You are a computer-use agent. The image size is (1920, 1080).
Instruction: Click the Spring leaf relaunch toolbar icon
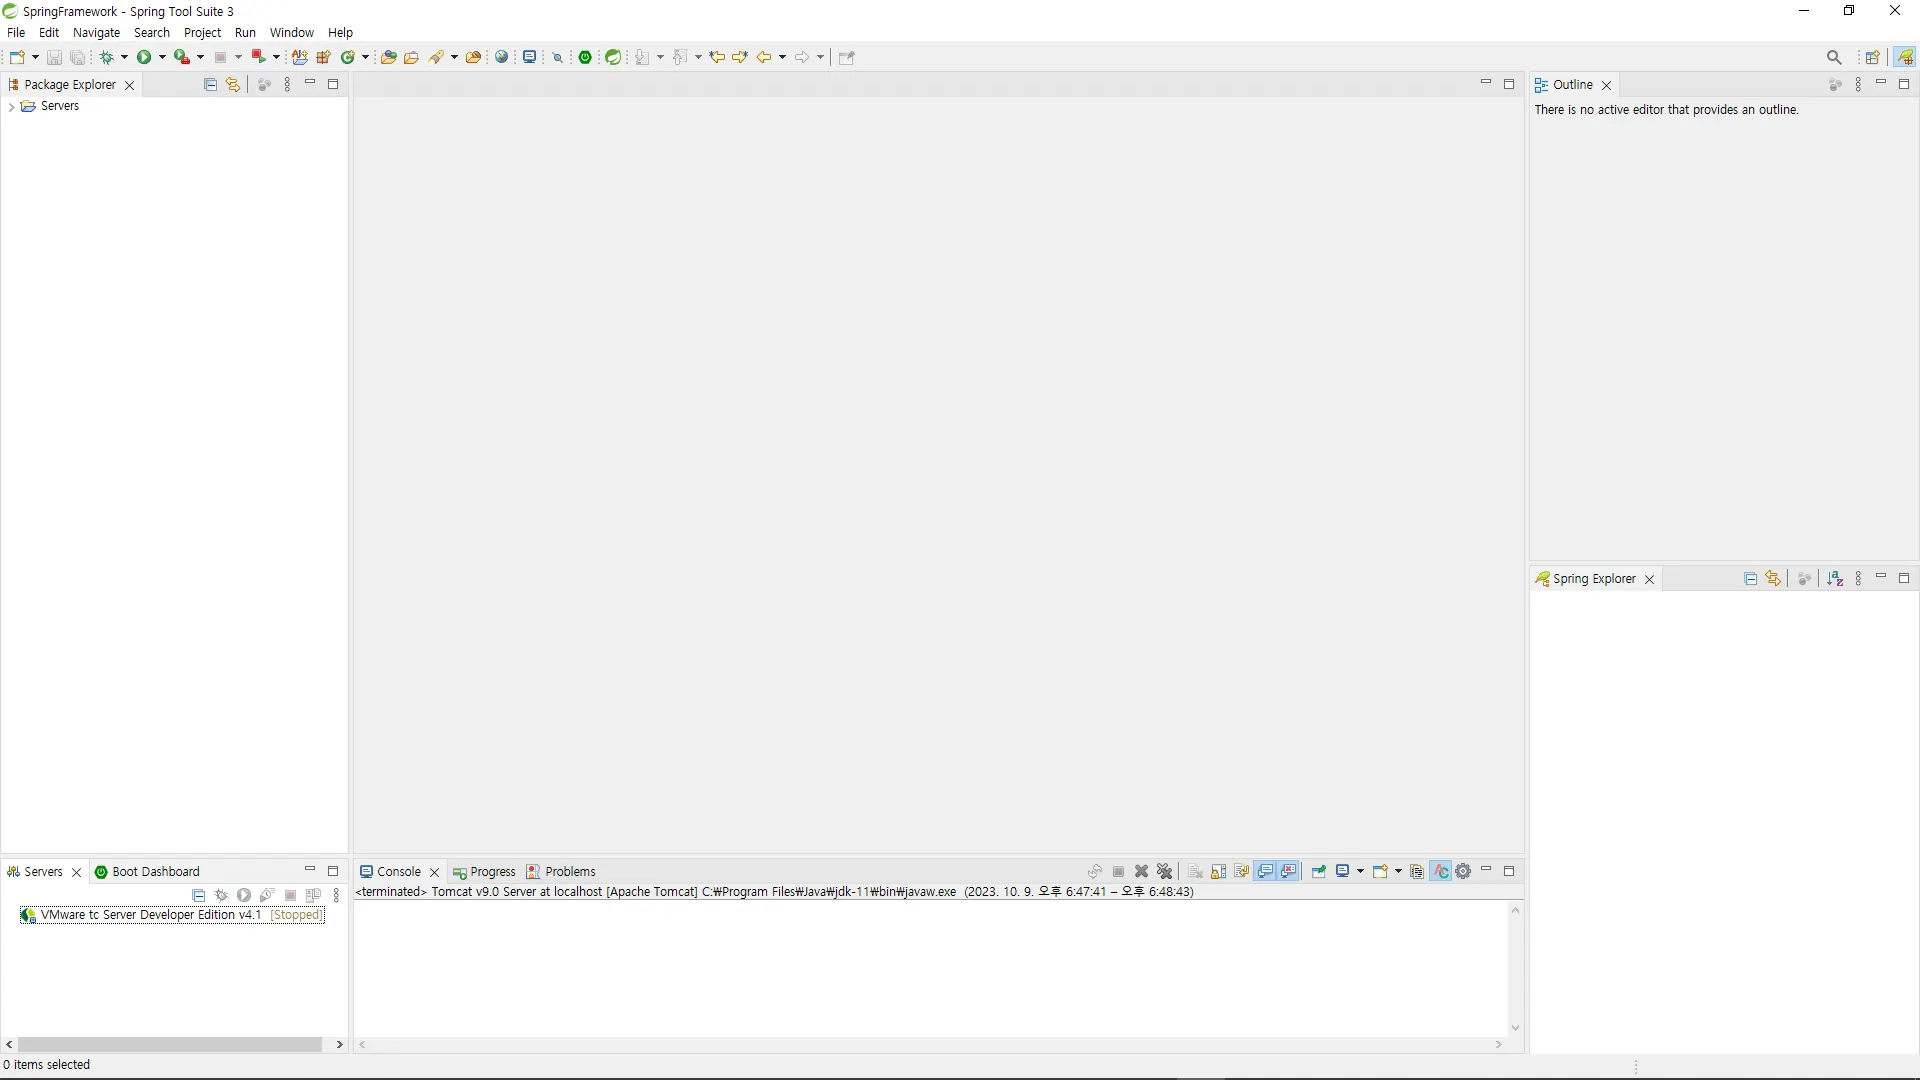[613, 57]
